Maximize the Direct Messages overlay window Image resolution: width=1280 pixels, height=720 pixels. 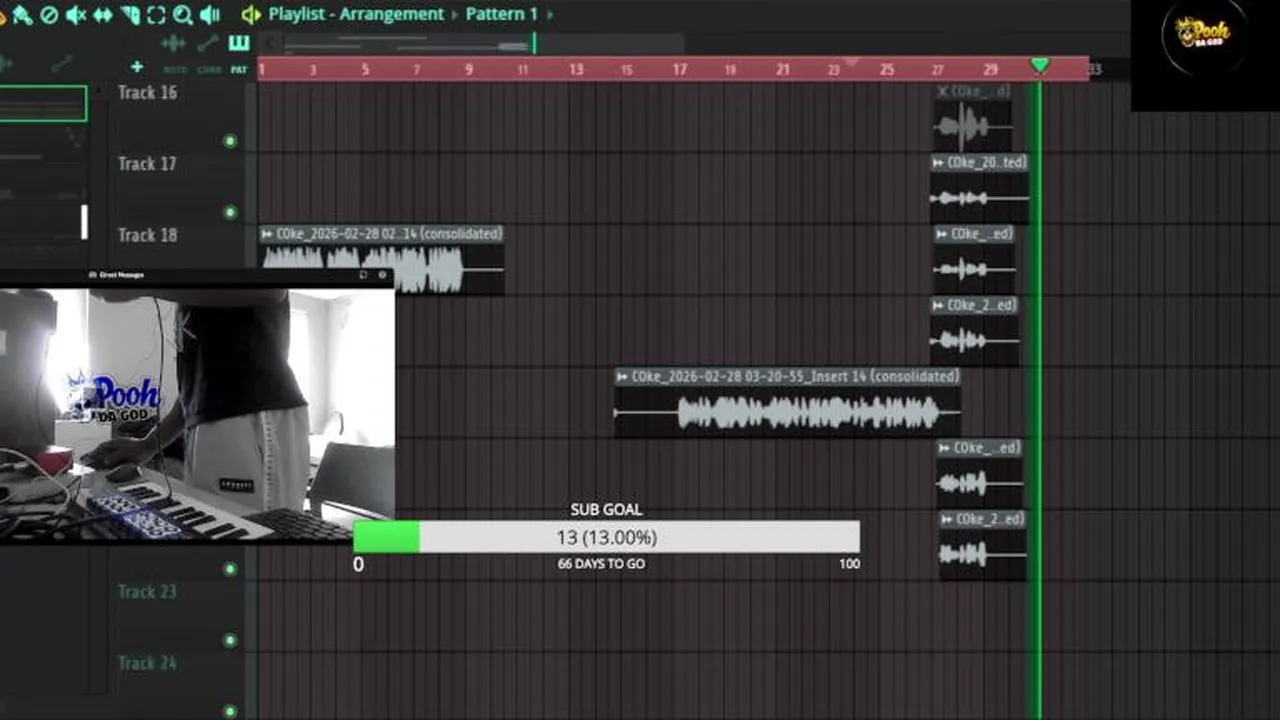point(363,274)
